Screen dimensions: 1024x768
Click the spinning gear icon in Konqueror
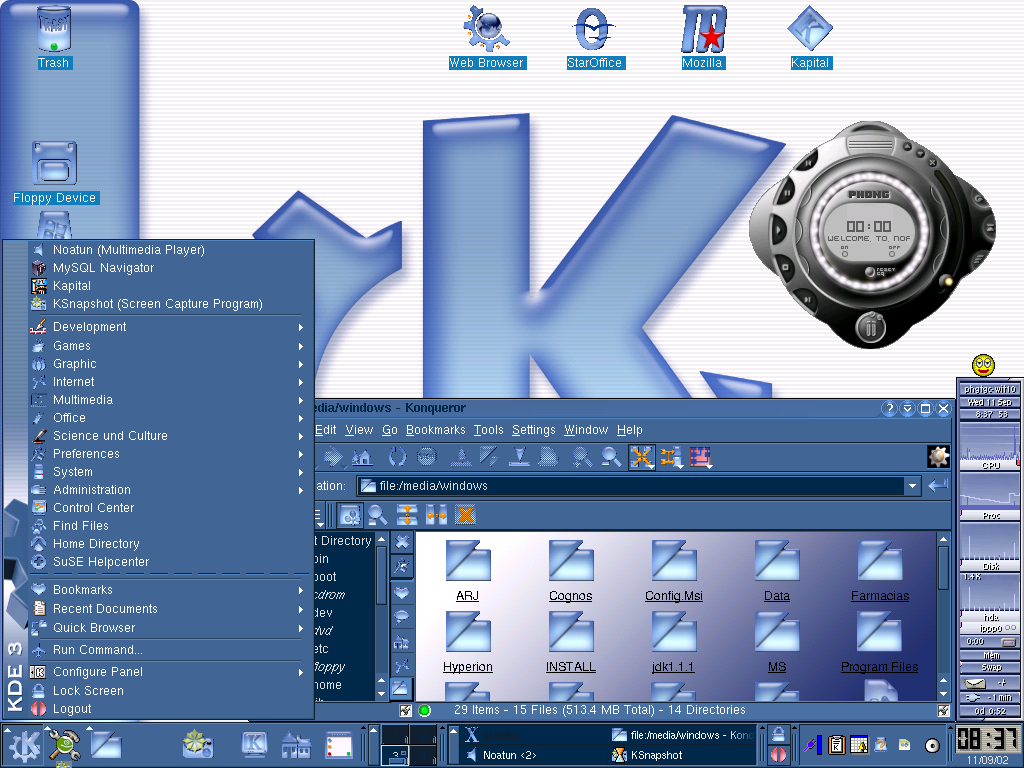938,456
